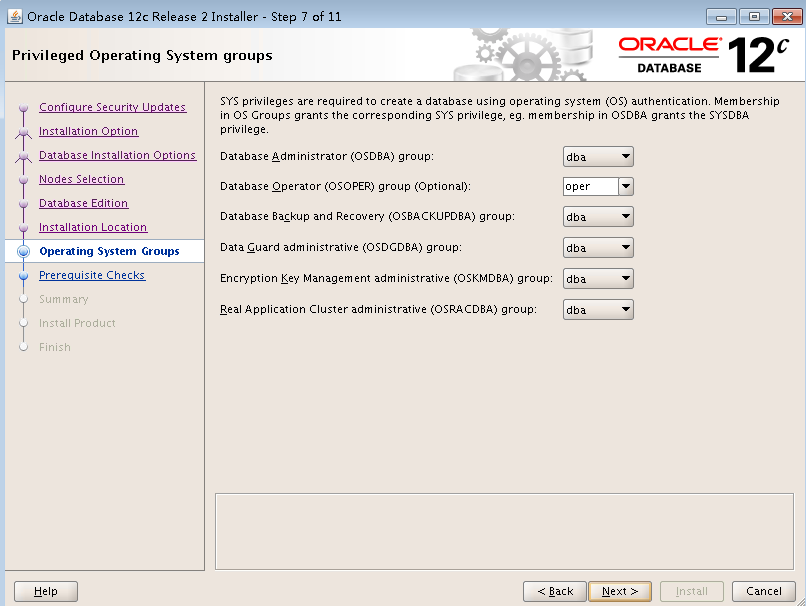Open the OSDGDBA Data Guard group dropdown
This screenshot has width=806, height=606.
pyautogui.click(x=598, y=247)
